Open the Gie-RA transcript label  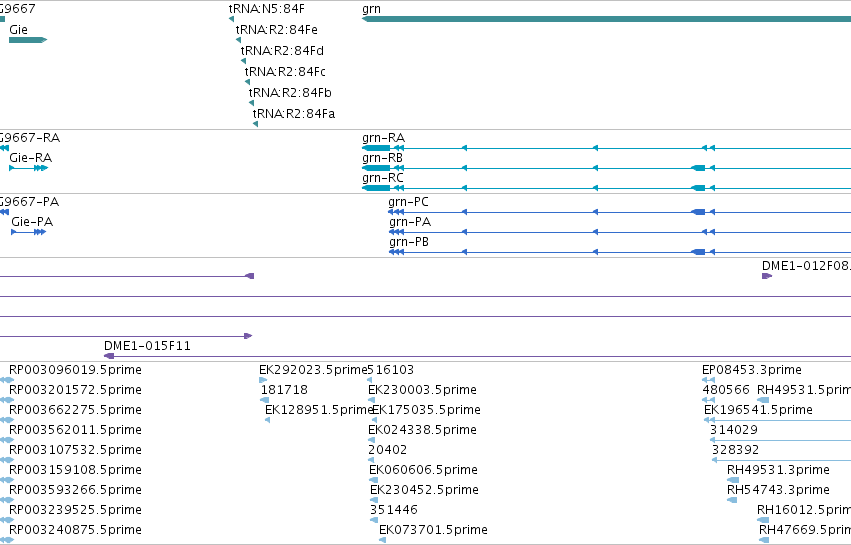point(30,158)
